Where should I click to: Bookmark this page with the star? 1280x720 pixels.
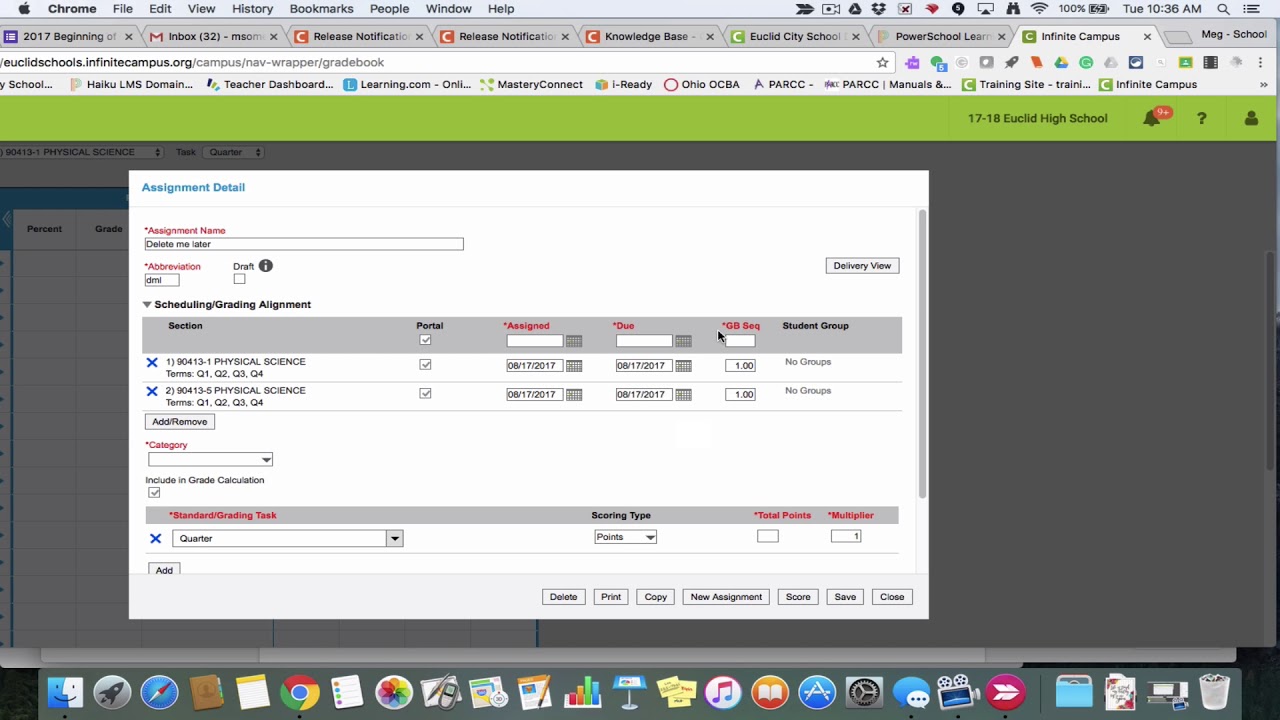pyautogui.click(x=882, y=62)
